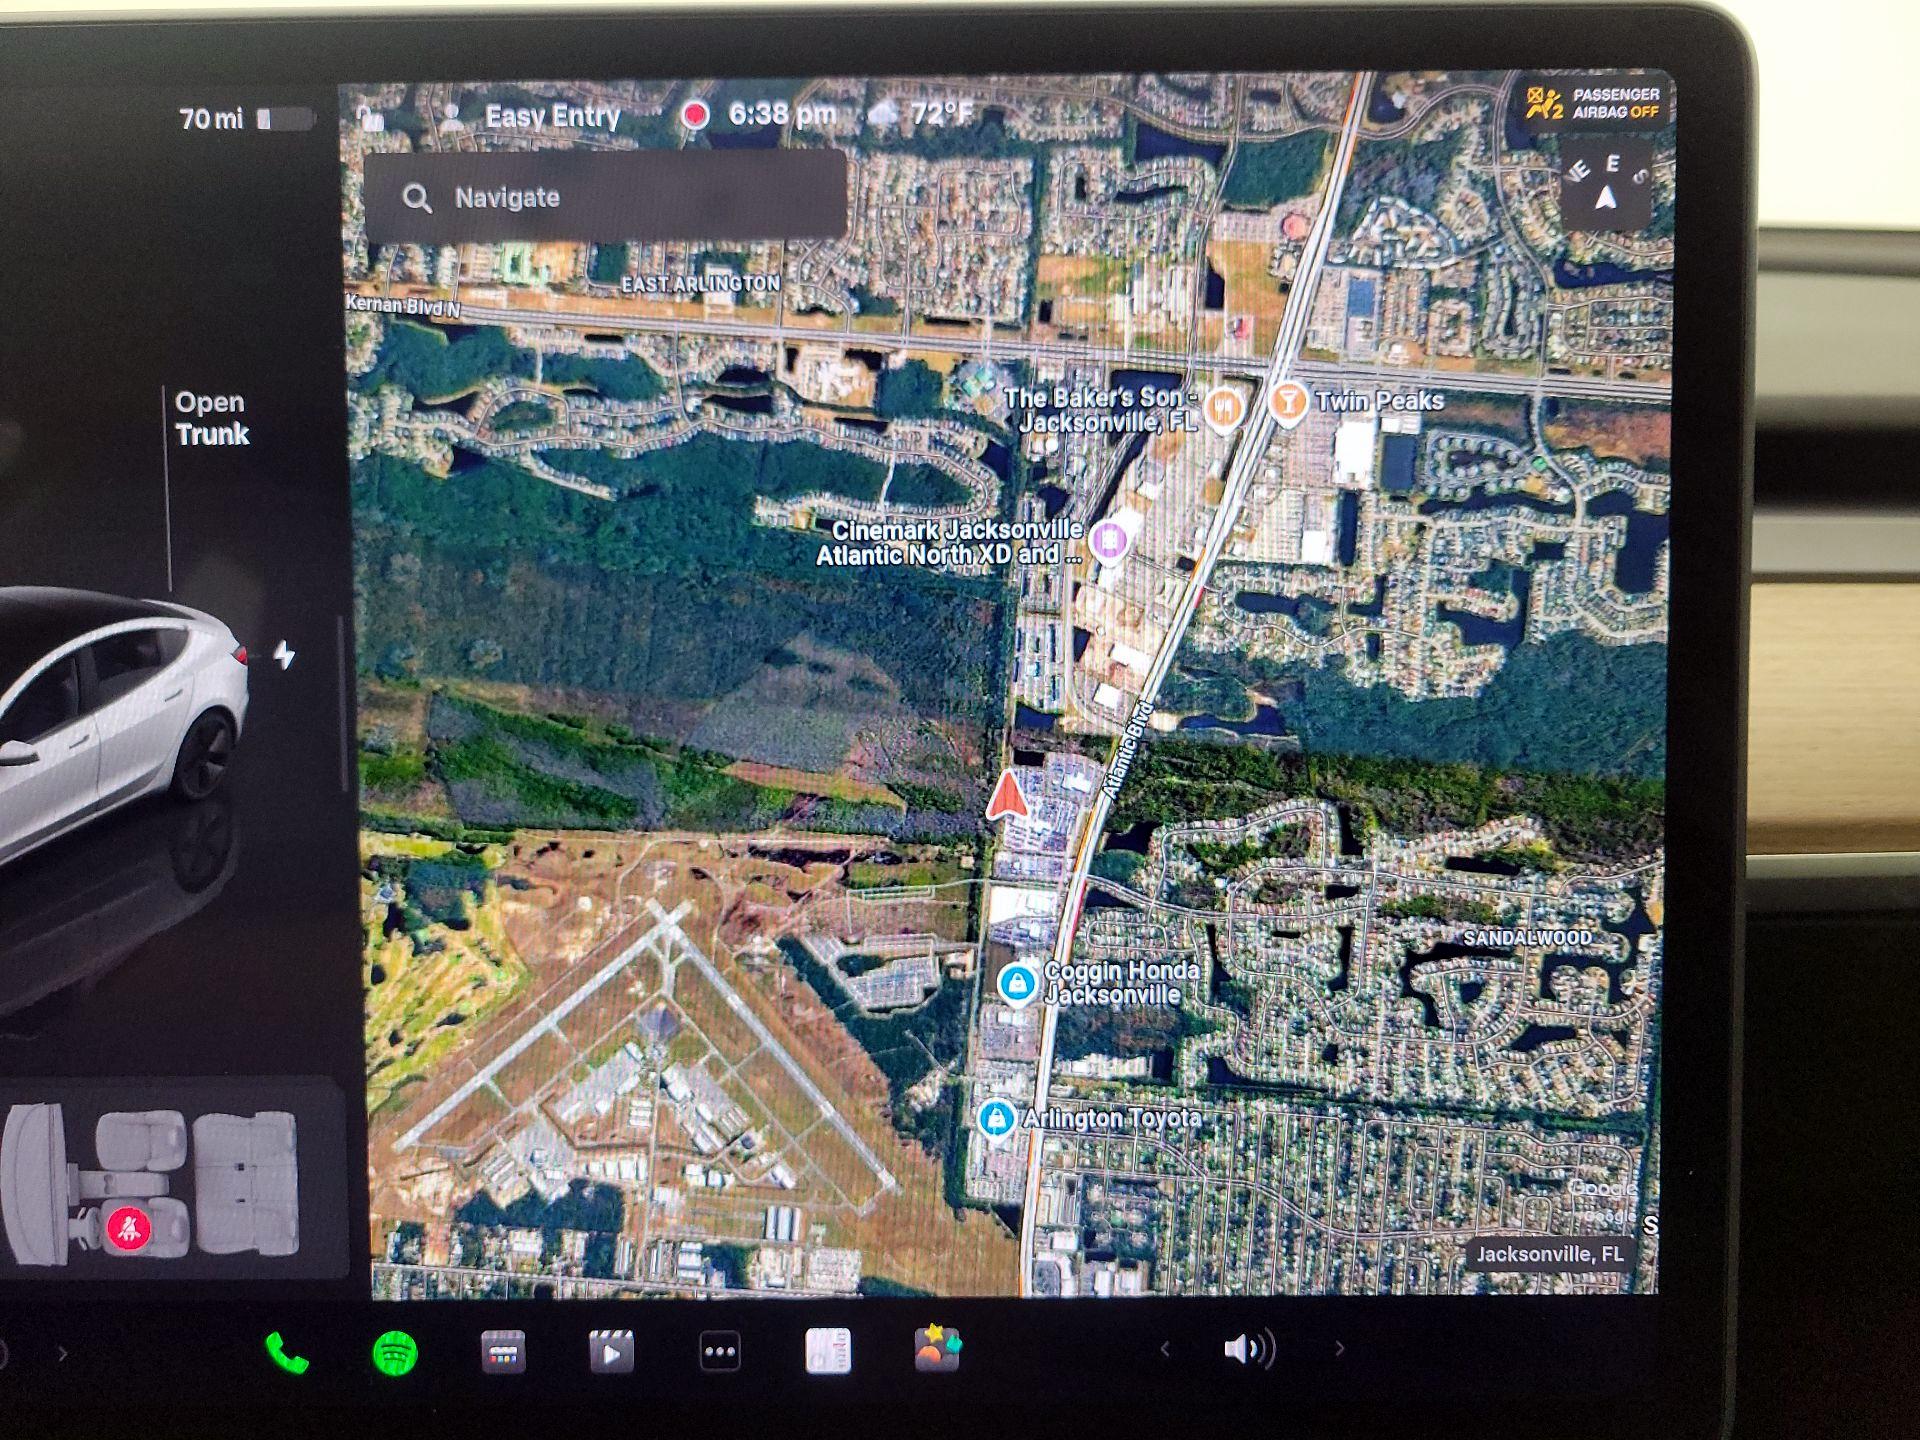1920x1440 pixels.
Task: Tap the Atlantic Blvd road label
Action: (1128, 750)
